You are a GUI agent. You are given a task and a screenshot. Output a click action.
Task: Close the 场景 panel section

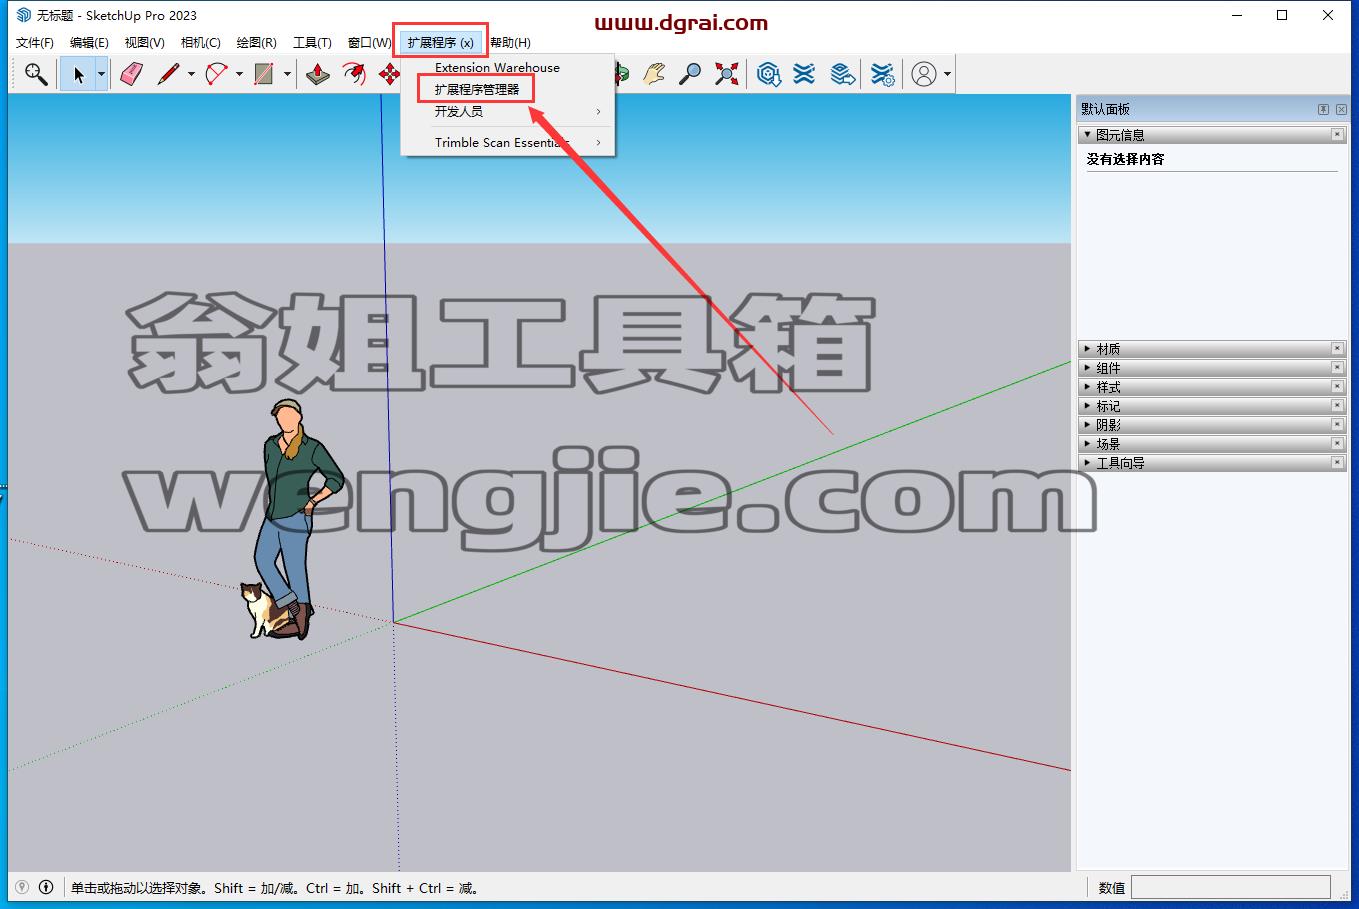pos(1337,444)
